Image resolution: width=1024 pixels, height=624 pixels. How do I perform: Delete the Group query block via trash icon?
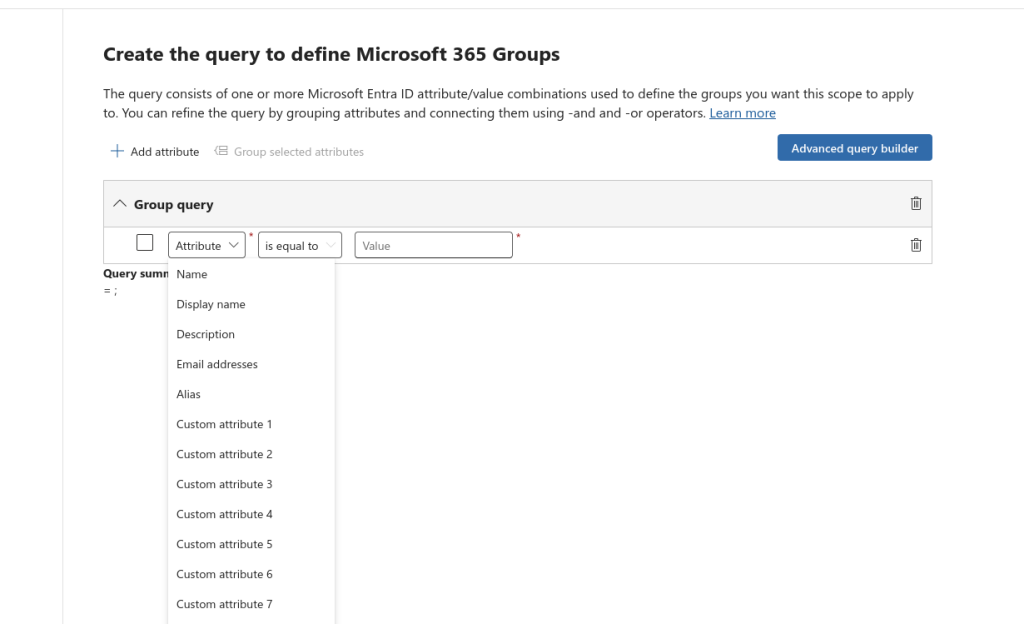click(916, 204)
